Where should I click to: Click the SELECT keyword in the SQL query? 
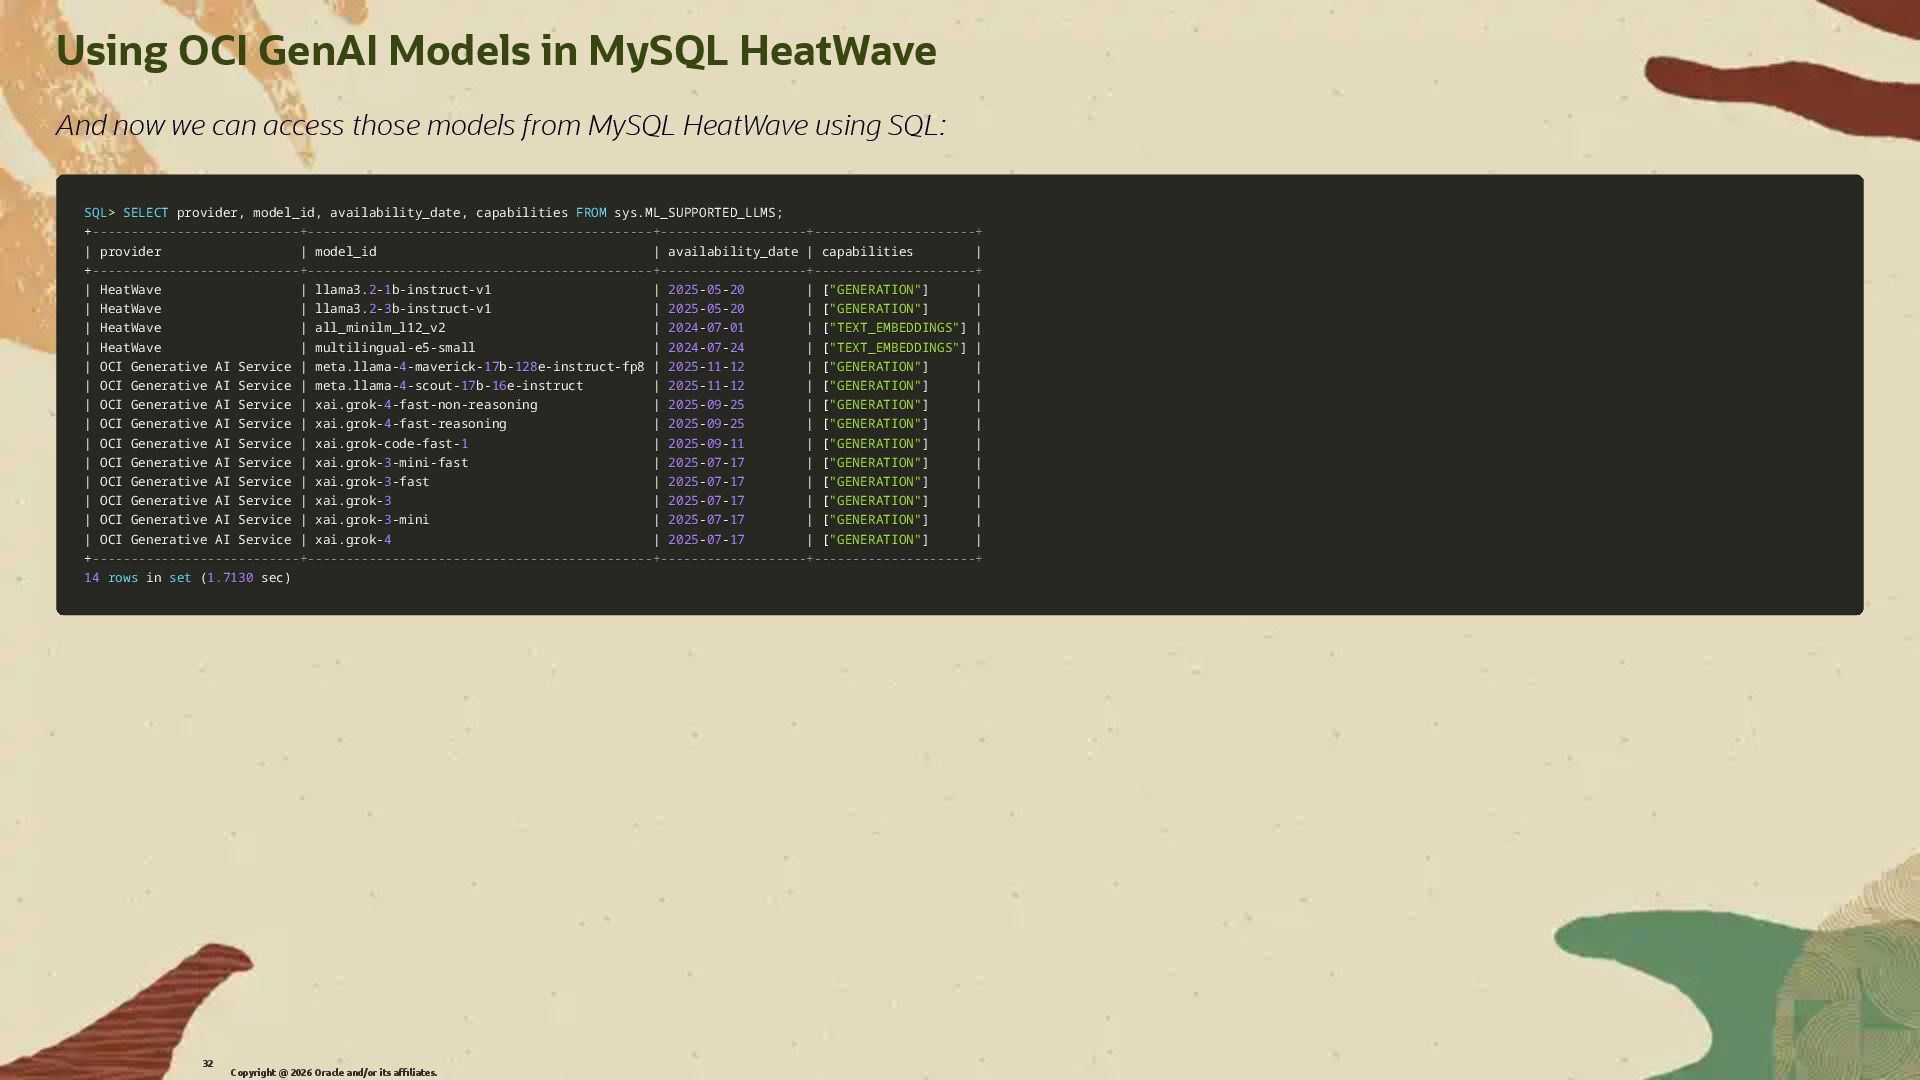(x=145, y=213)
